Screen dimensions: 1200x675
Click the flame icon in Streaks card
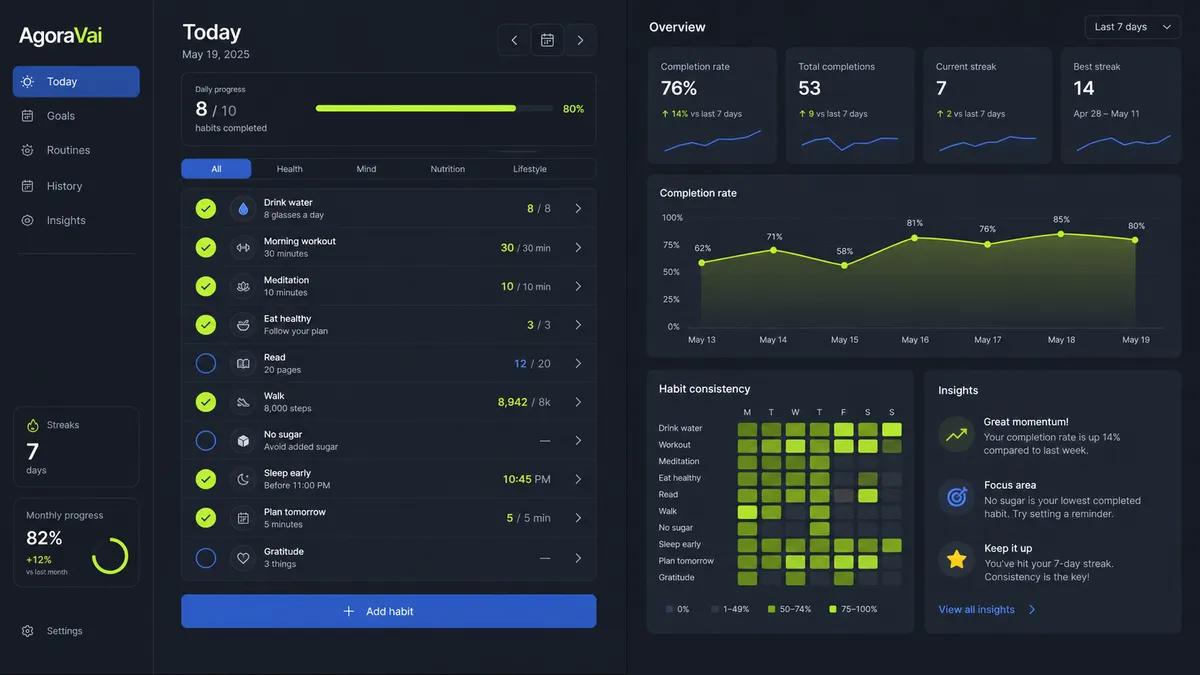point(32,425)
